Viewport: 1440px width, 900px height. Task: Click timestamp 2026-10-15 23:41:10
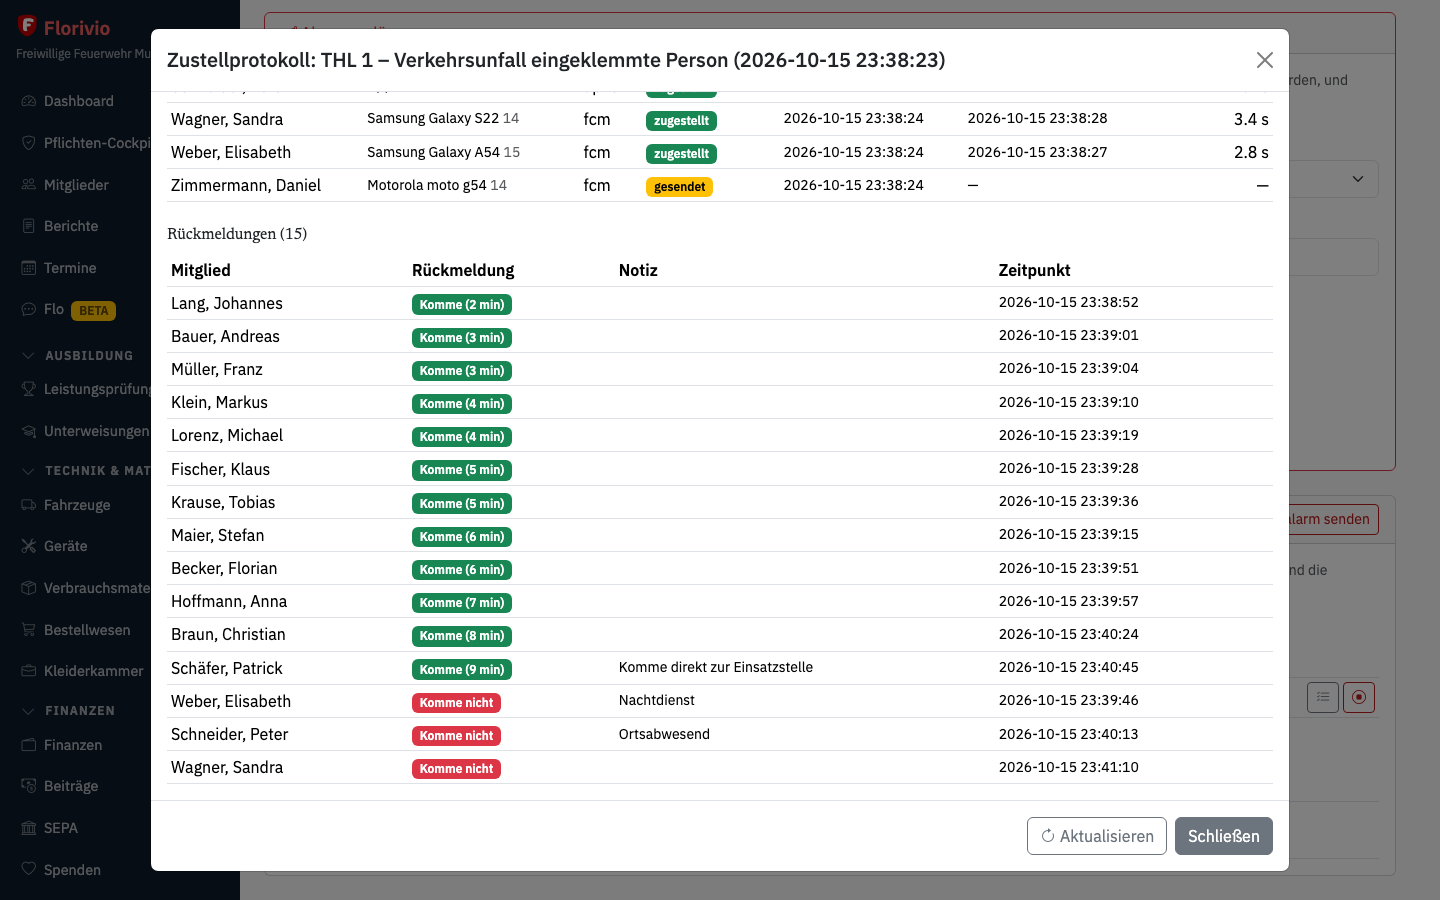coord(1069,767)
